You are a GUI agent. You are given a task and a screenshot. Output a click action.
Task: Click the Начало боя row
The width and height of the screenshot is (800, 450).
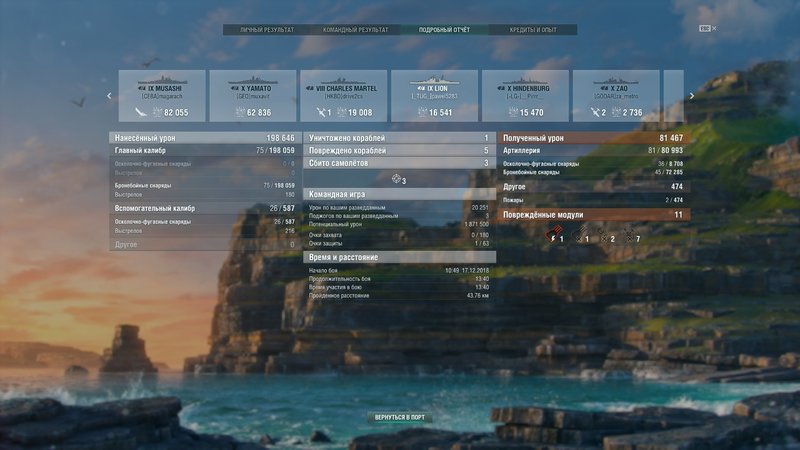(x=399, y=270)
